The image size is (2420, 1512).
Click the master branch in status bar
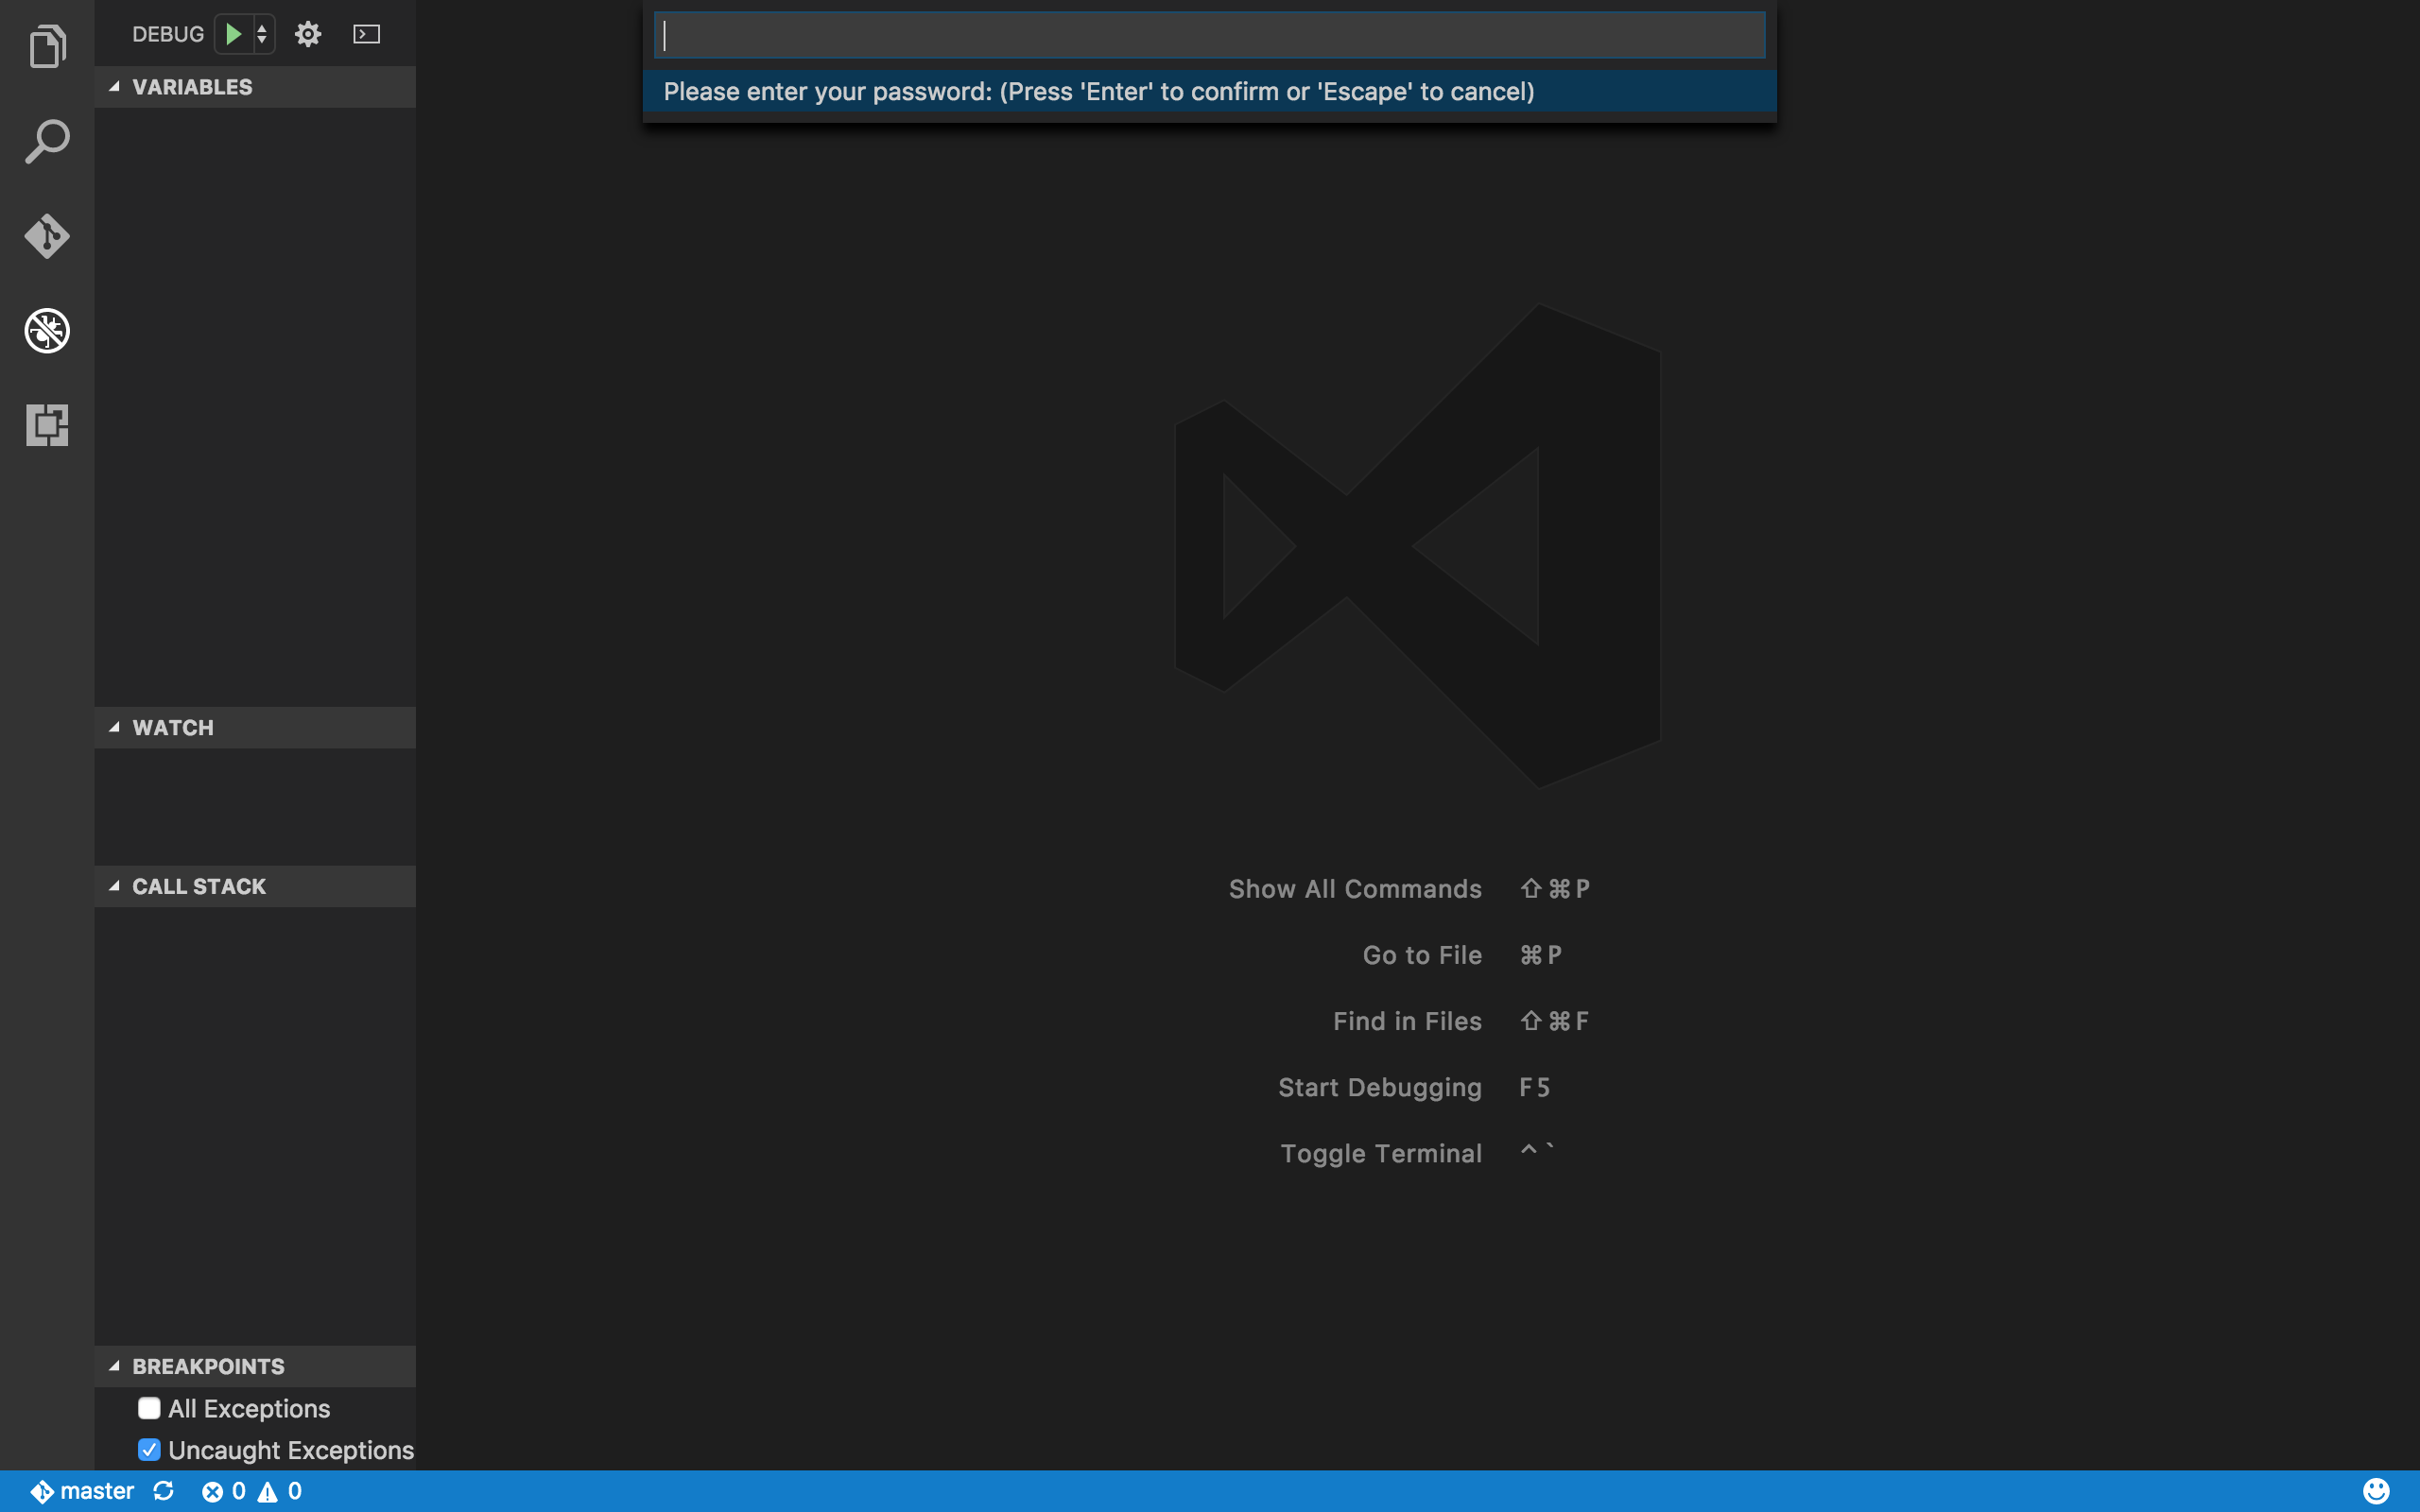[x=84, y=1491]
